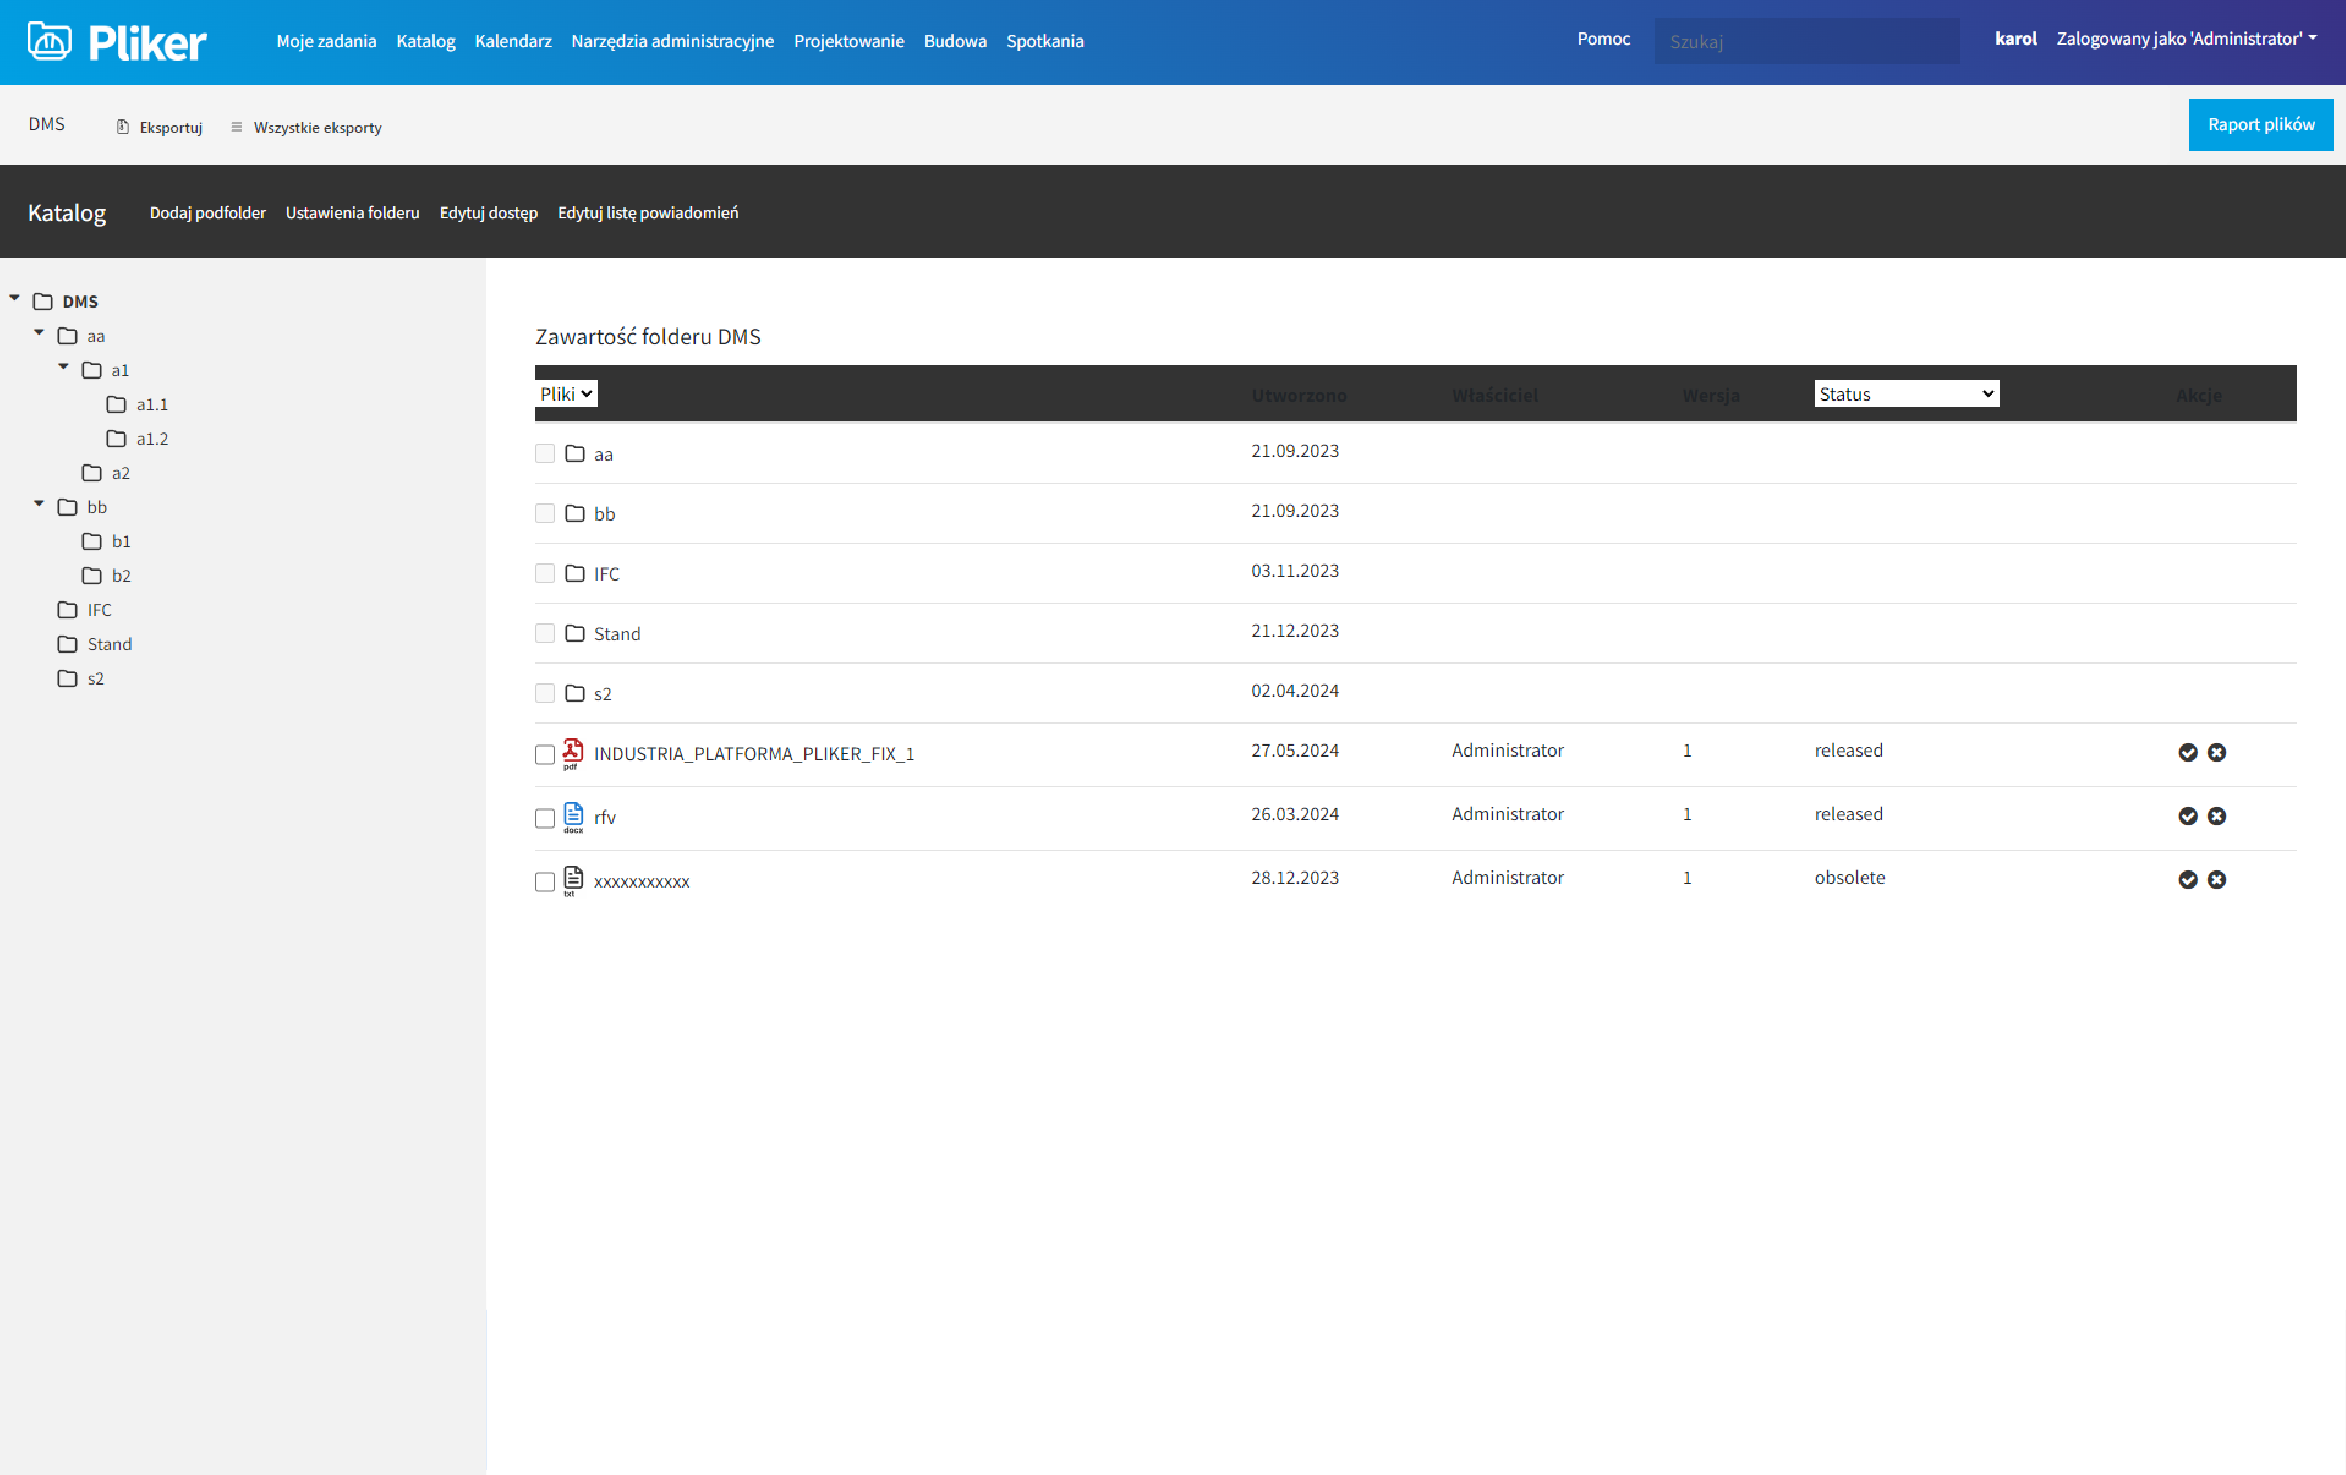Click Dodaj podfolder link
Image resolution: width=2346 pixels, height=1475 pixels.
point(207,212)
